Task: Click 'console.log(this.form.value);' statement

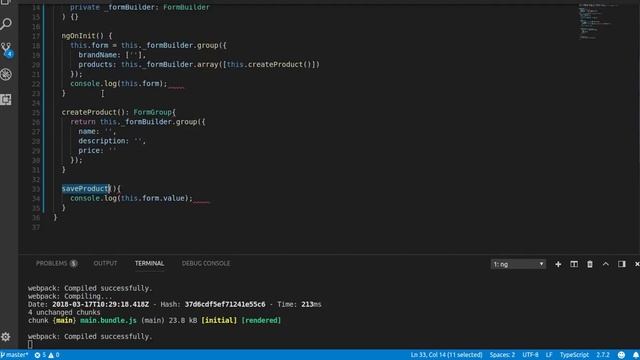Action: coord(131,198)
